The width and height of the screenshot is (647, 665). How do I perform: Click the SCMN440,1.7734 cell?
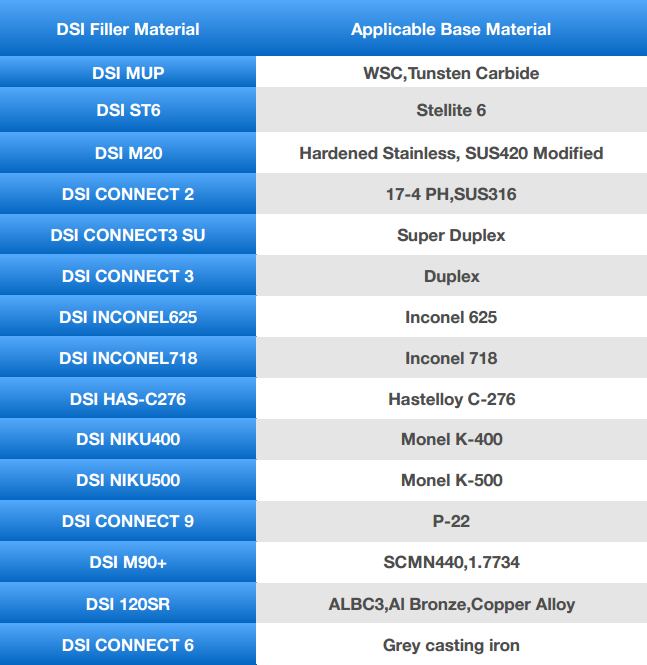click(451, 562)
